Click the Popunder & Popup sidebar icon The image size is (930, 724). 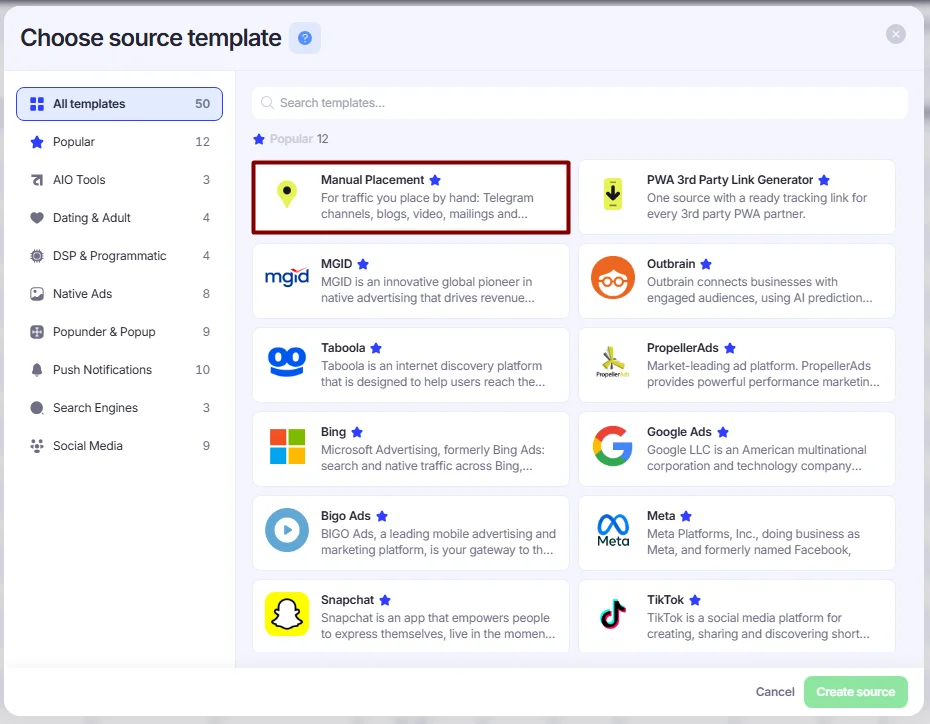tap(37, 331)
